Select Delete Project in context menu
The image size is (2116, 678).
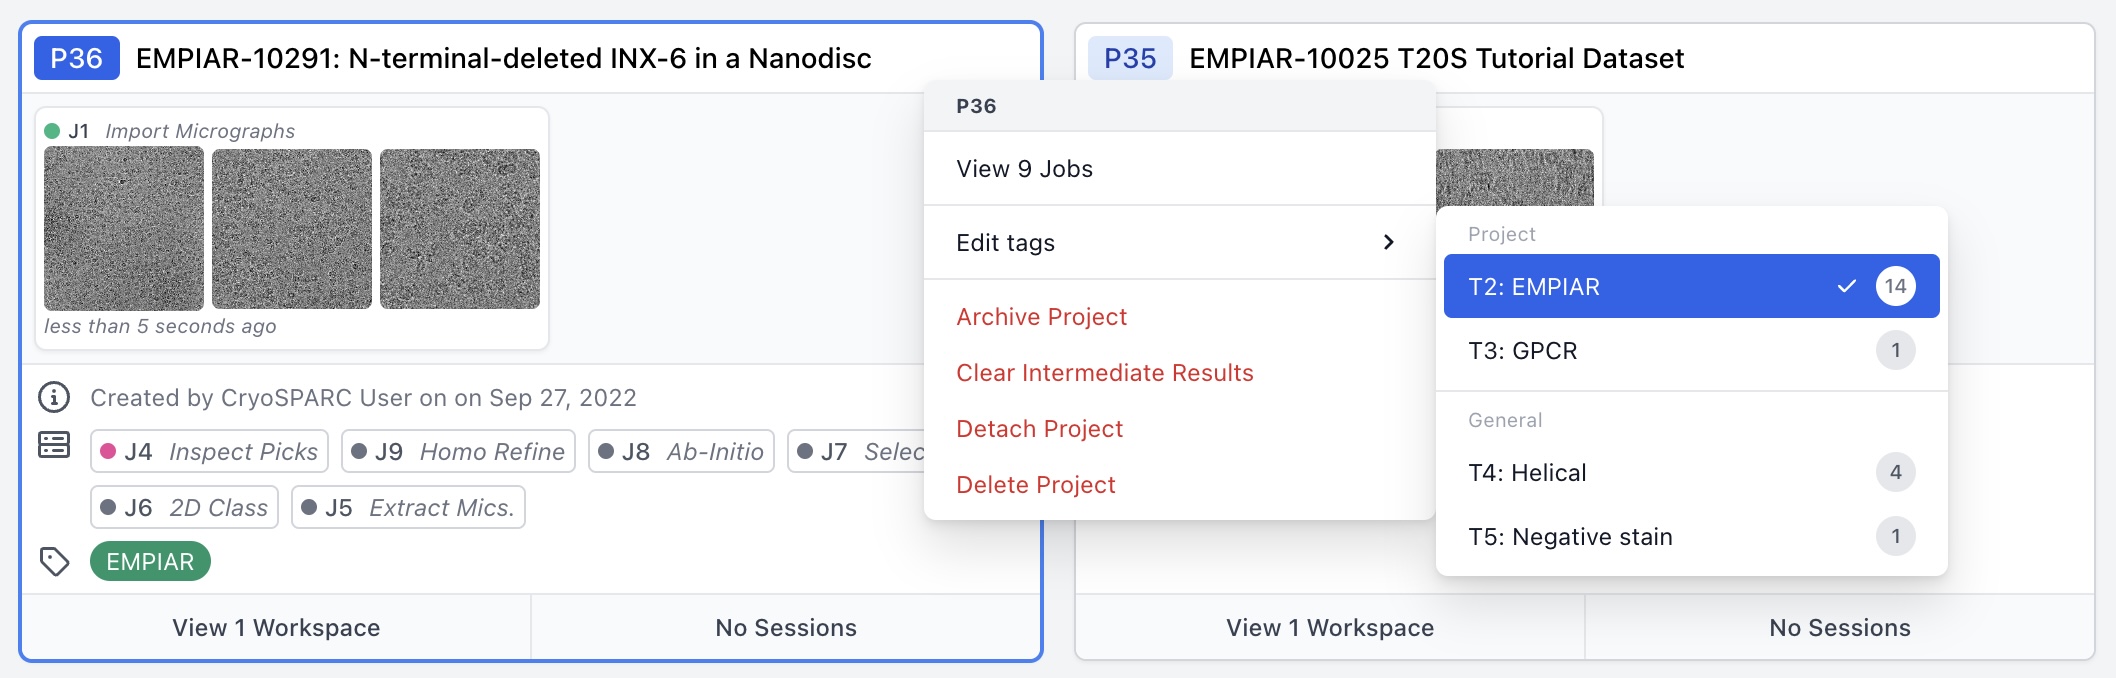coord(1035,485)
